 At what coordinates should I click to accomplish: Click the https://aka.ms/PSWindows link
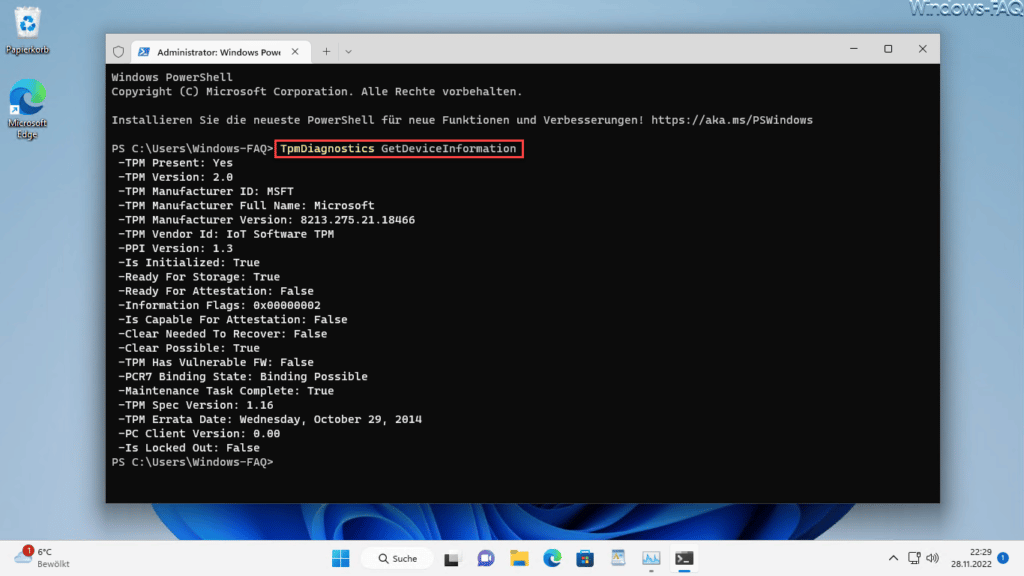(731, 120)
